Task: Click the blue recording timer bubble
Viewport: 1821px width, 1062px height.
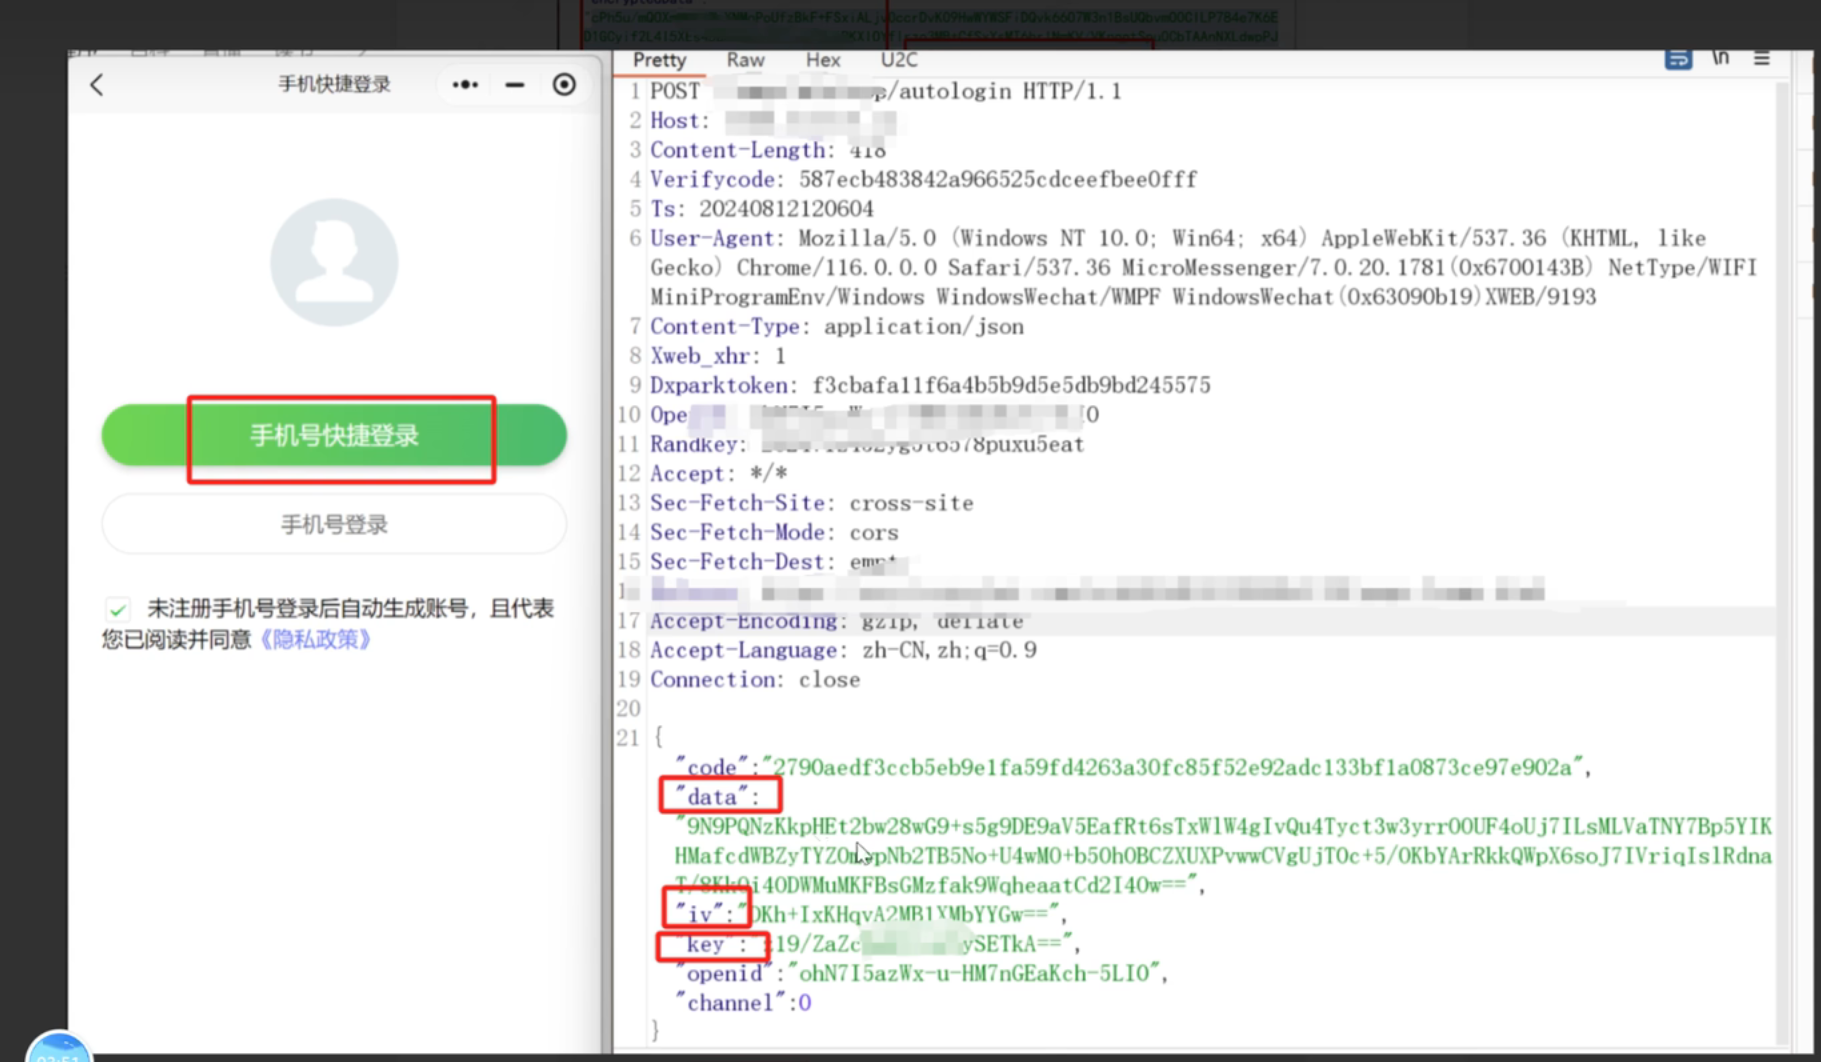Action: click(x=59, y=1048)
